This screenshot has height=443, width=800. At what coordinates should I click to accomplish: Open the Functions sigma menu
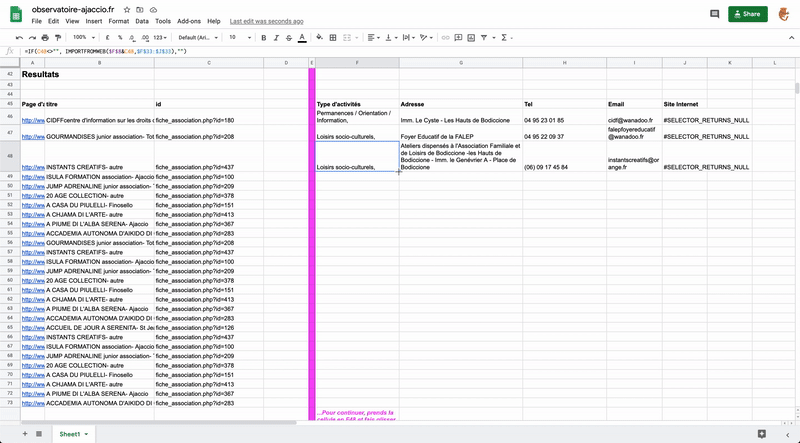click(506, 38)
